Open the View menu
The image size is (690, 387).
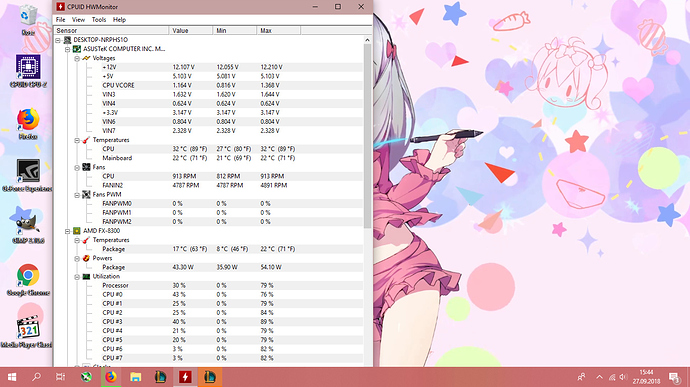click(78, 20)
